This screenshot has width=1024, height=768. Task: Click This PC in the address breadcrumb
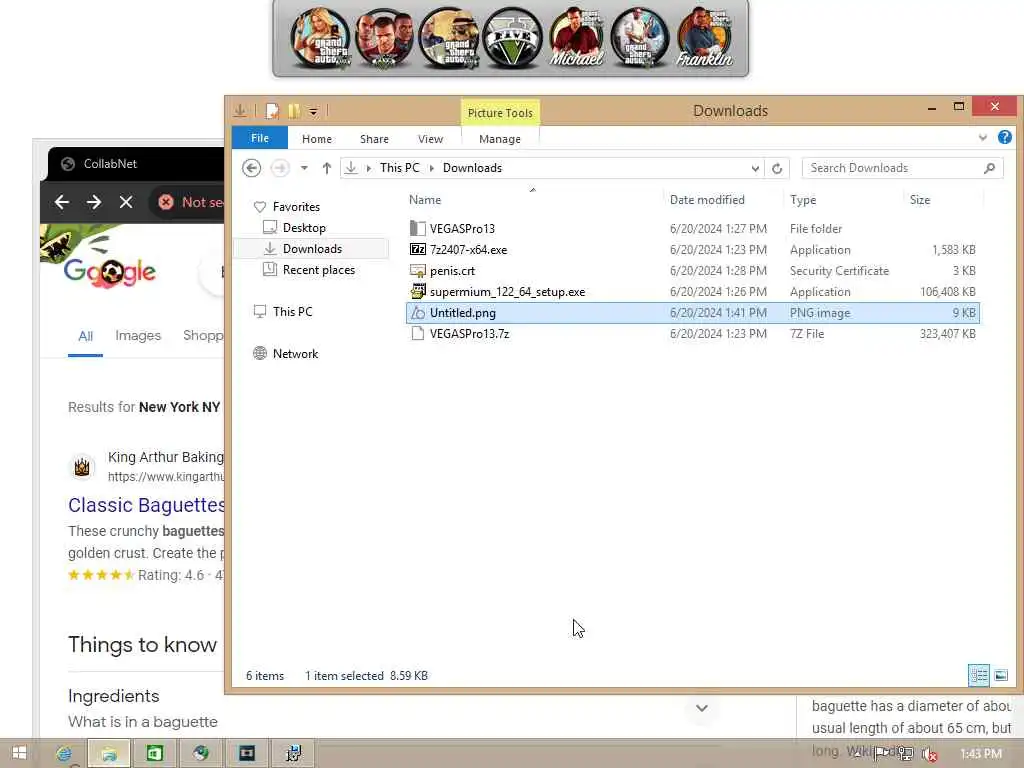click(400, 168)
